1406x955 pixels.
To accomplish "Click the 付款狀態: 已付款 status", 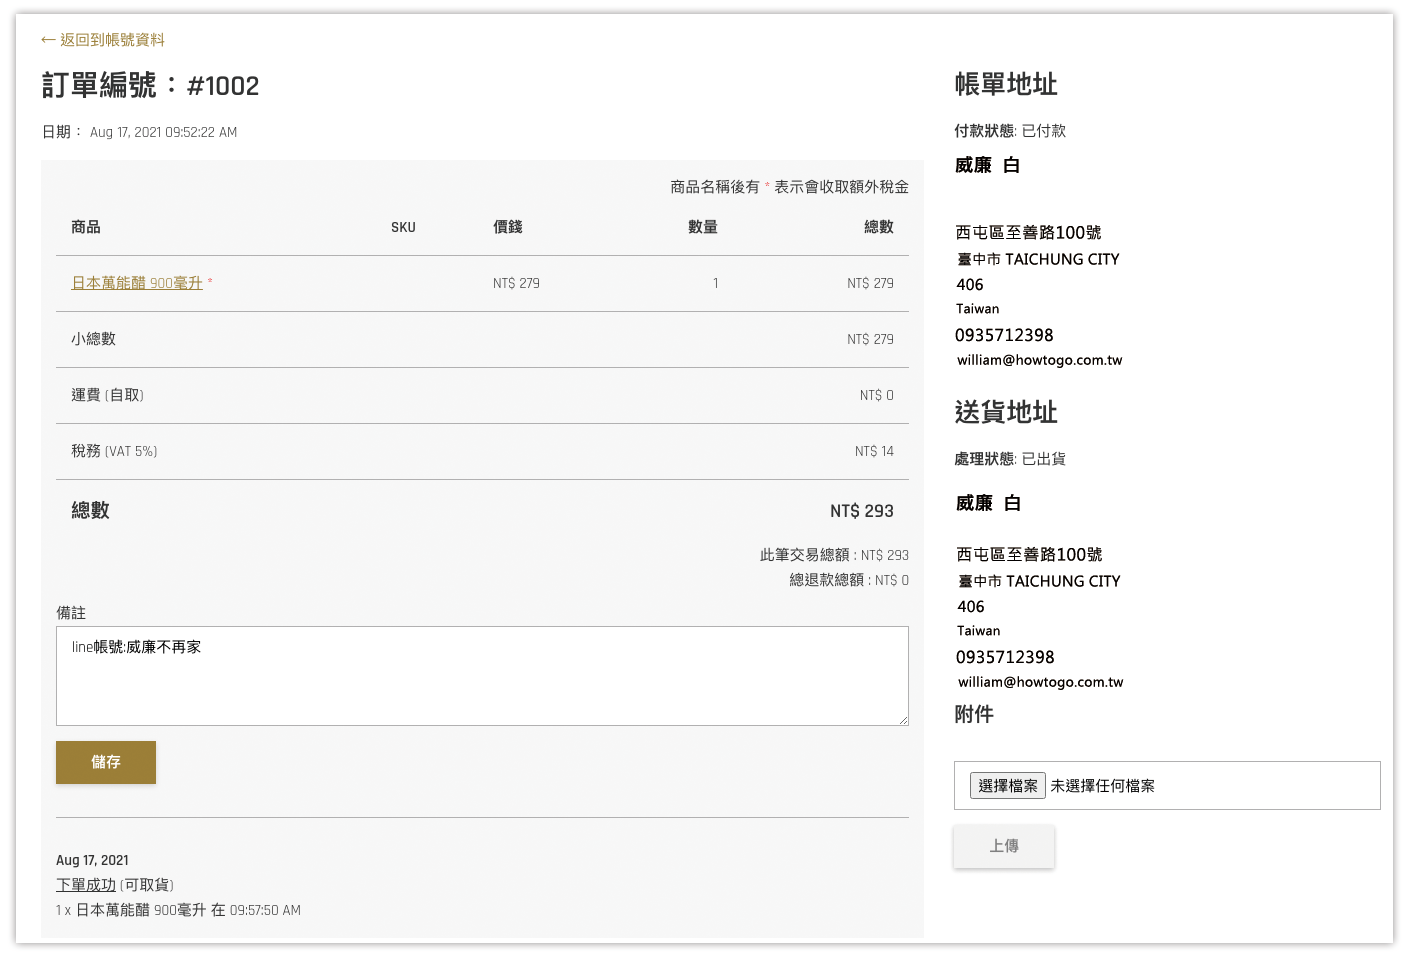I will point(1010,131).
